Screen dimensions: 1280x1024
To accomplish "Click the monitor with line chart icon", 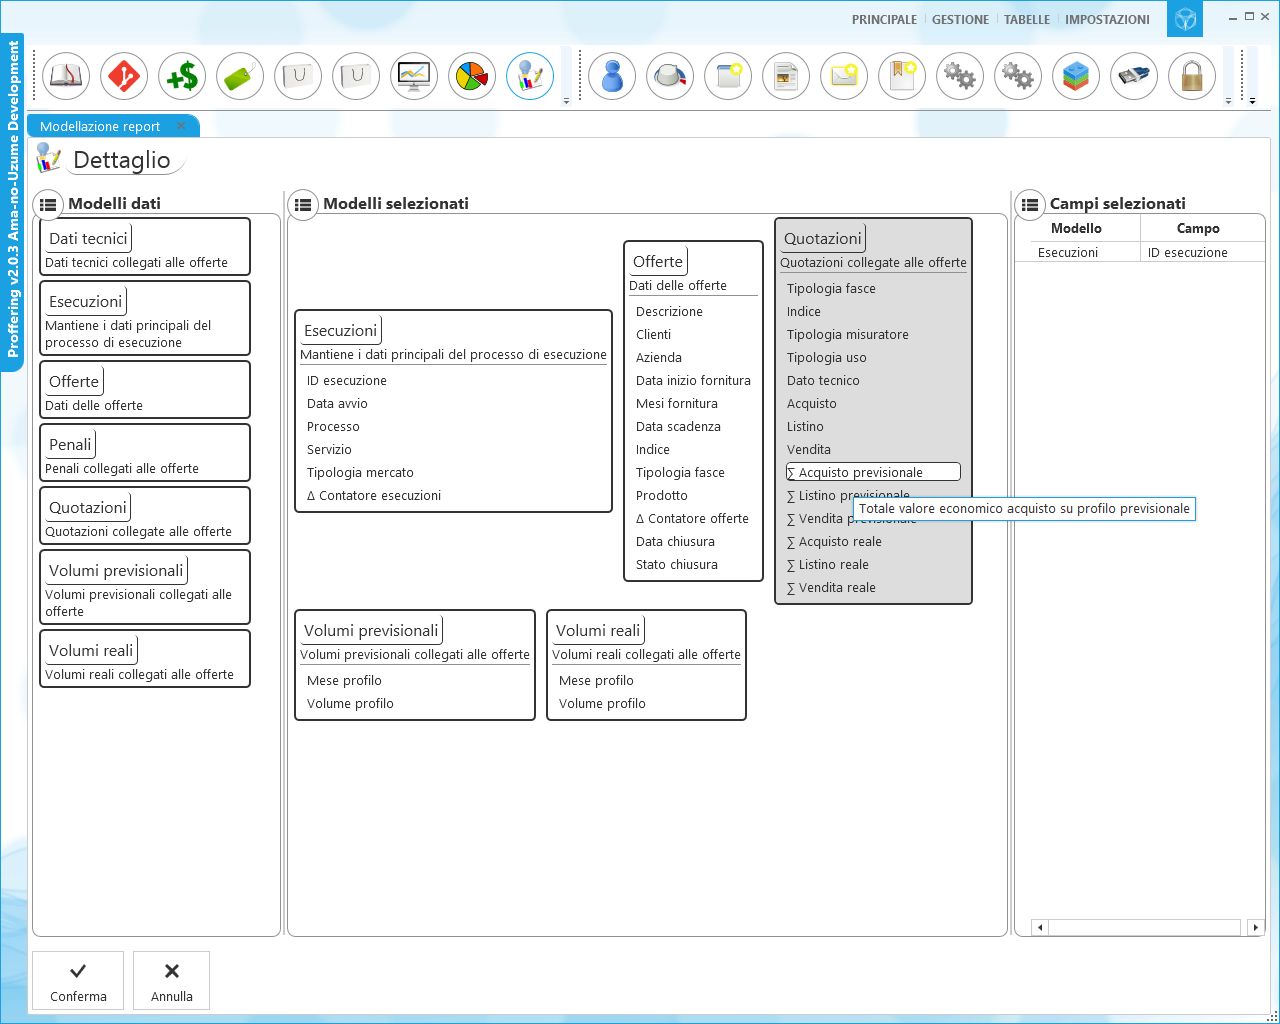I will 414,76.
